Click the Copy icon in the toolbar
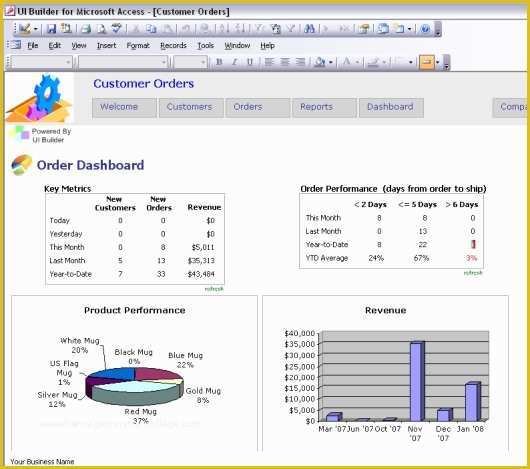This screenshot has height=469, width=530. tap(151, 29)
